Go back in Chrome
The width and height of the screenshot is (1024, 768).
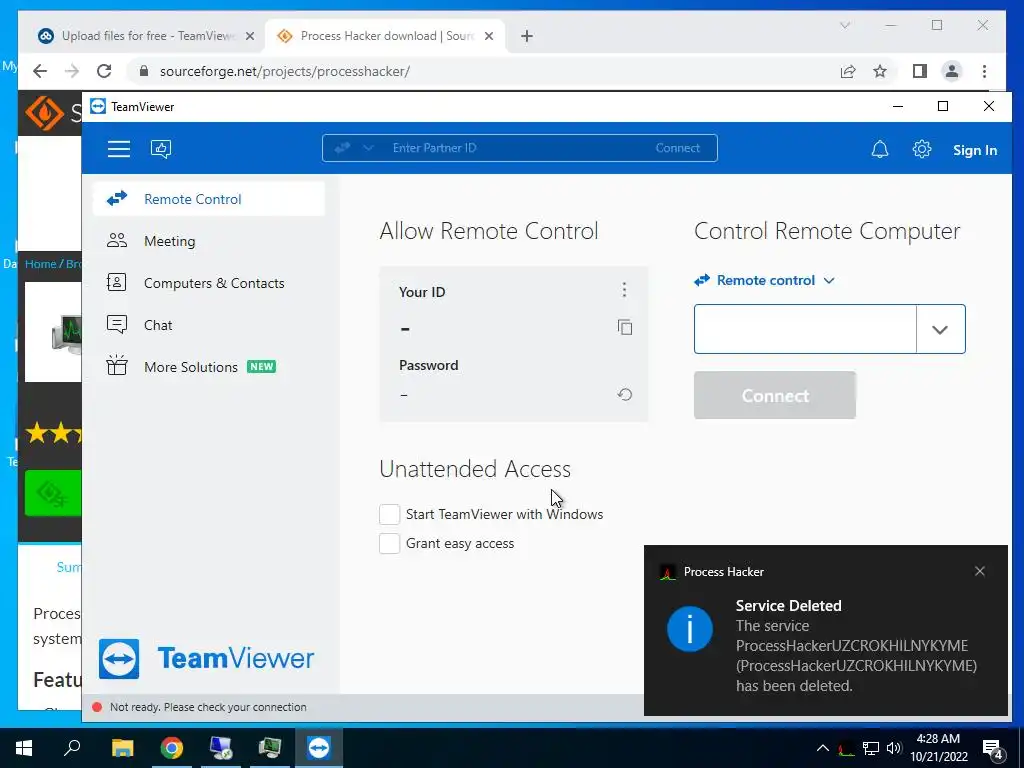click(x=40, y=71)
